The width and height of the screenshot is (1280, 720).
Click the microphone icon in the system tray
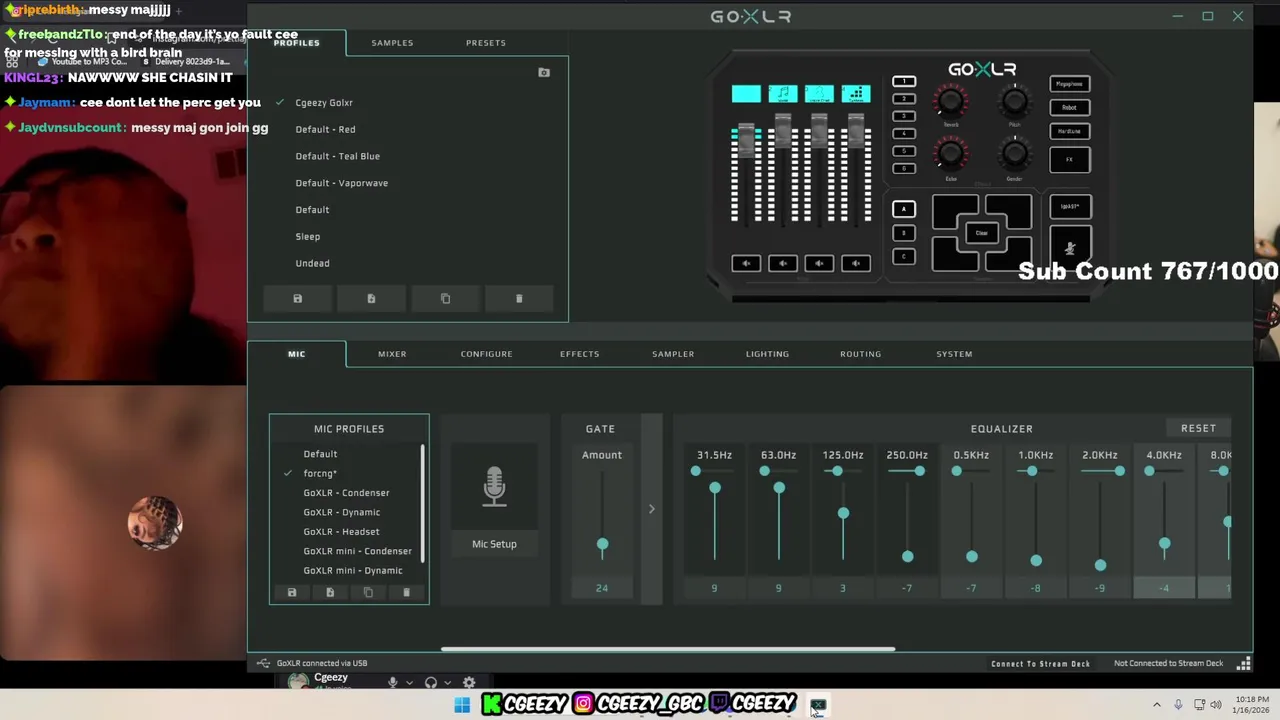(1178, 705)
